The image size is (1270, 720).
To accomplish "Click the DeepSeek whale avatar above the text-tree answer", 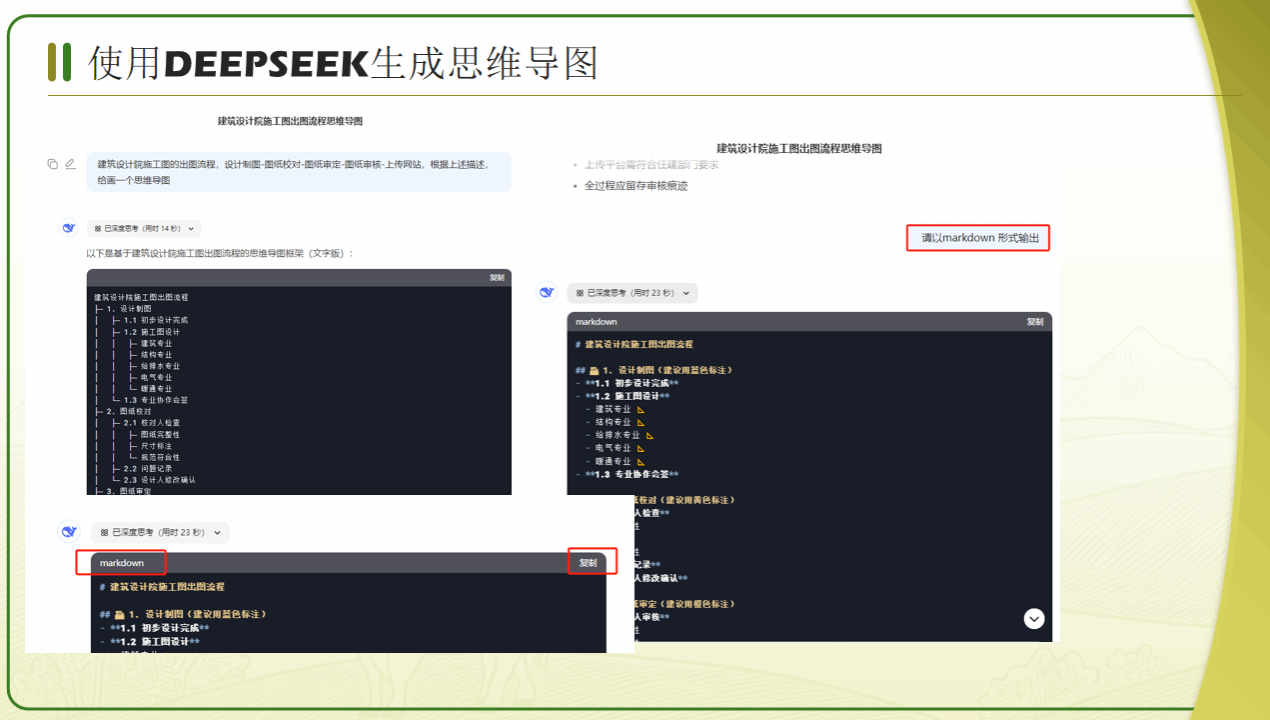I will (69, 228).
